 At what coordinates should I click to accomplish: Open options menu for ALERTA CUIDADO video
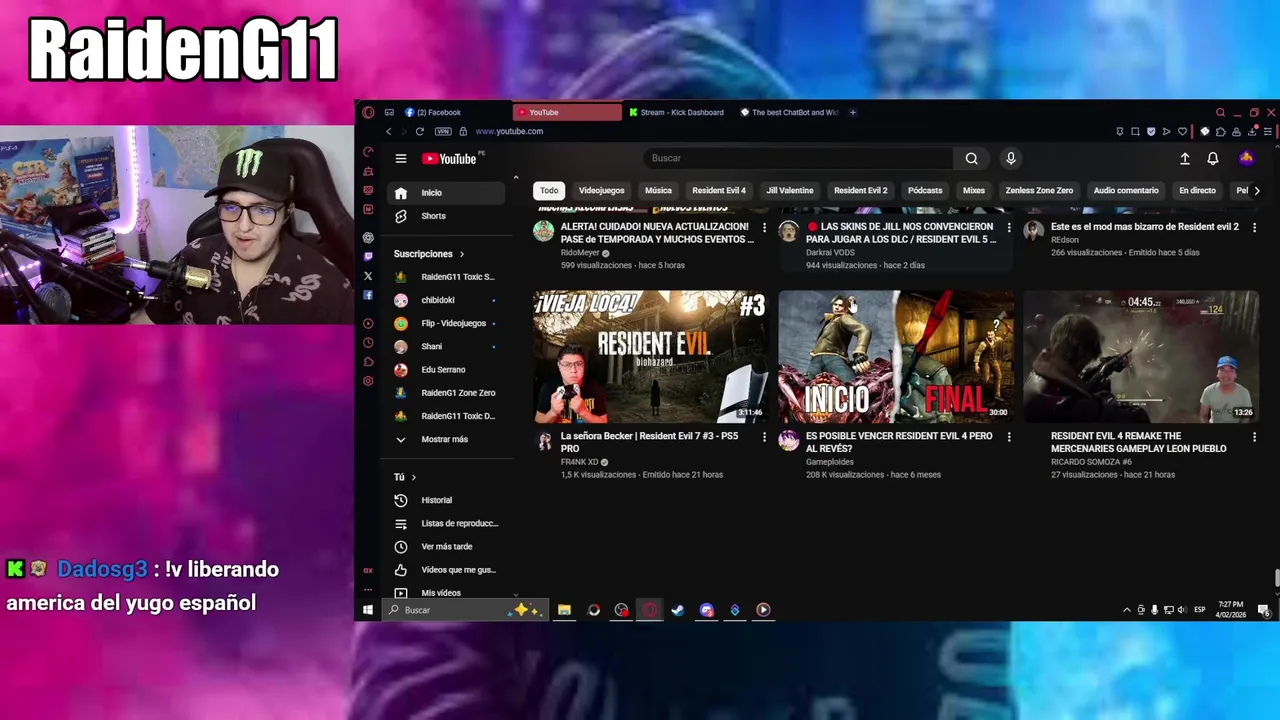pos(765,228)
